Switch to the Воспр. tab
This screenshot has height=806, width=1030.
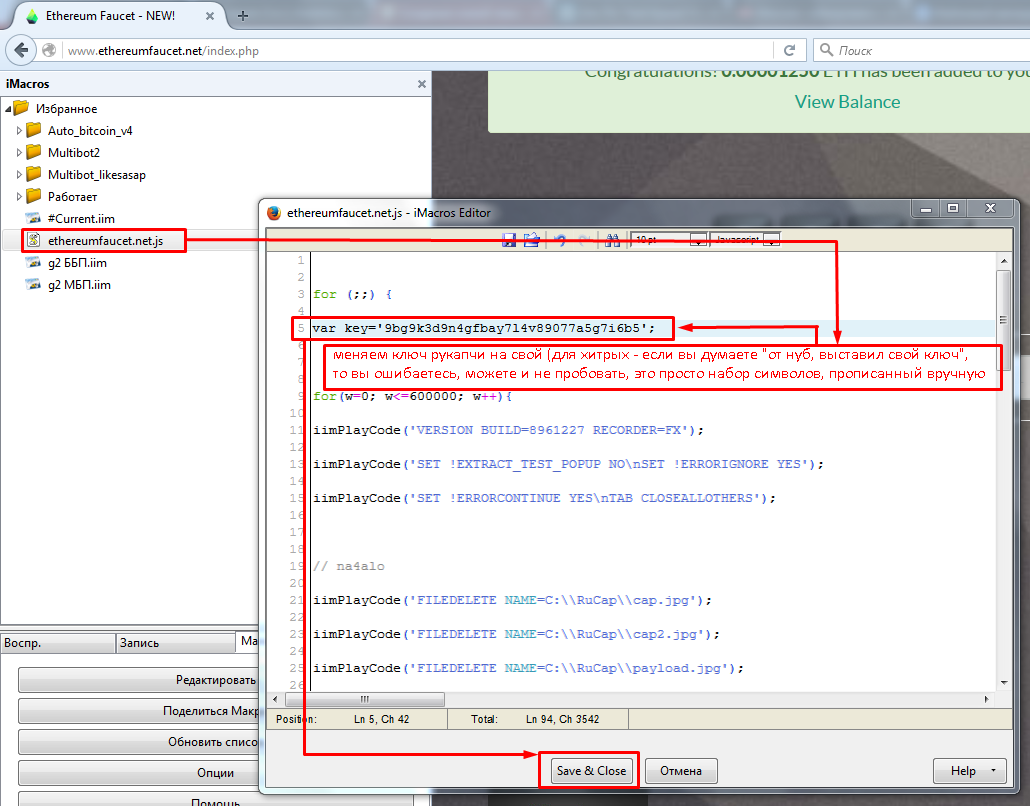tap(58, 642)
